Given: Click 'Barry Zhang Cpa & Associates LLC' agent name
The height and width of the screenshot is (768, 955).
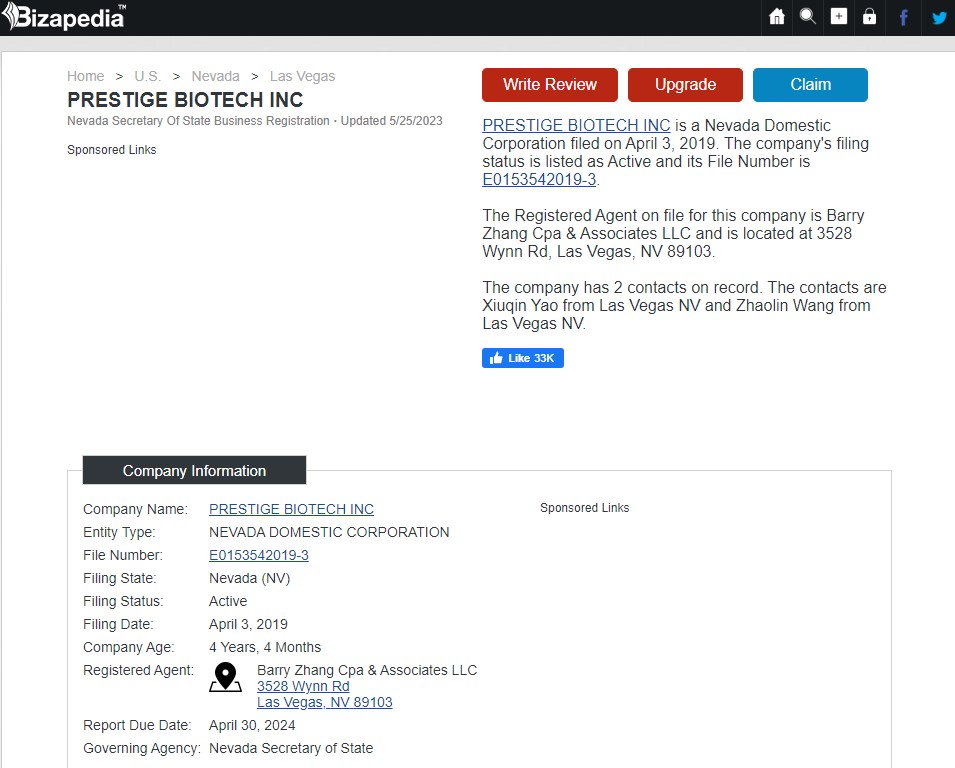Looking at the screenshot, I should pos(367,670).
